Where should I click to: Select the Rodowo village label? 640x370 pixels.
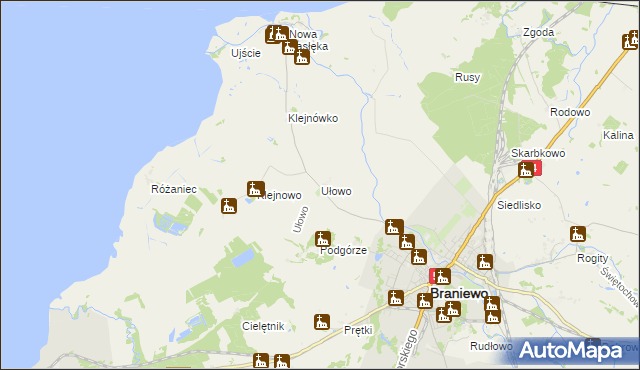pos(570,112)
